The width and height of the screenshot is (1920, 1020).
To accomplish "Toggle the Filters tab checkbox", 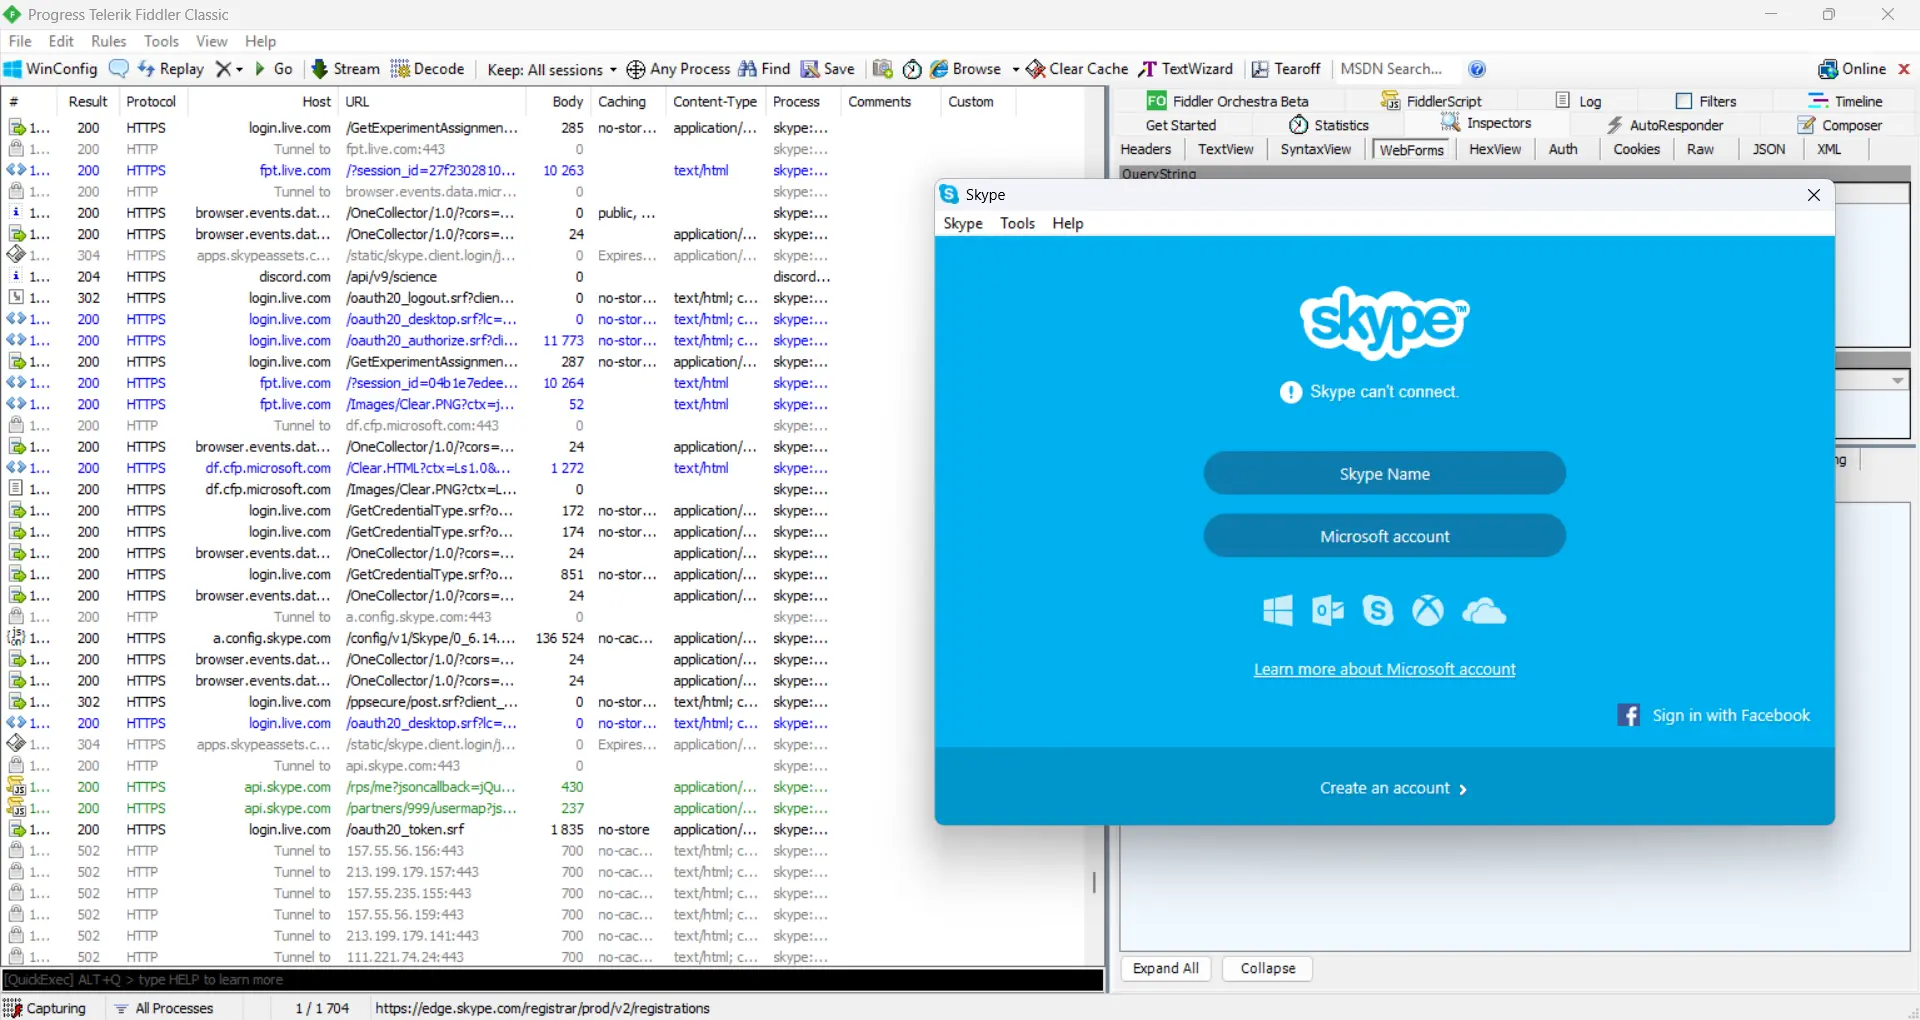I will click(x=1684, y=101).
